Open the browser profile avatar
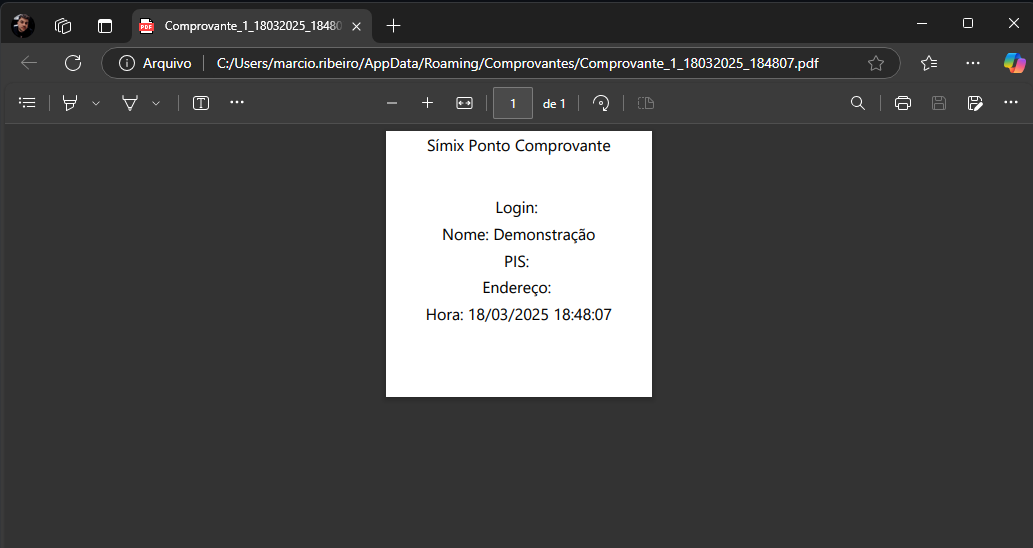Image resolution: width=1033 pixels, height=548 pixels. pos(23,26)
